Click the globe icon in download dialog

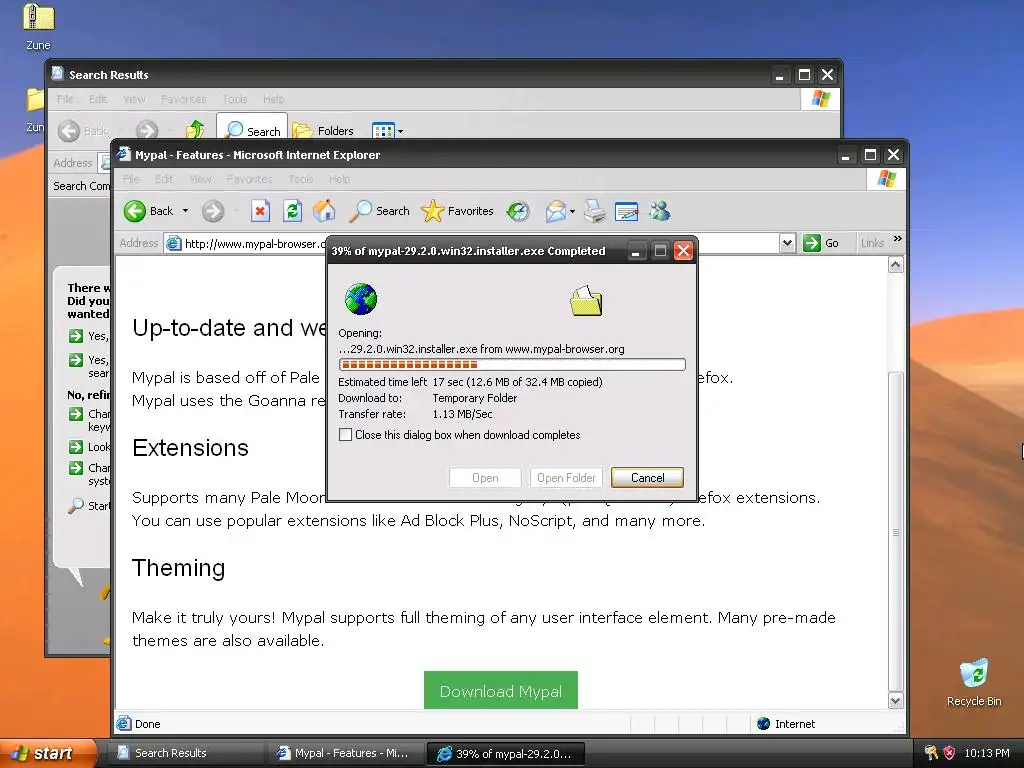[x=360, y=299]
